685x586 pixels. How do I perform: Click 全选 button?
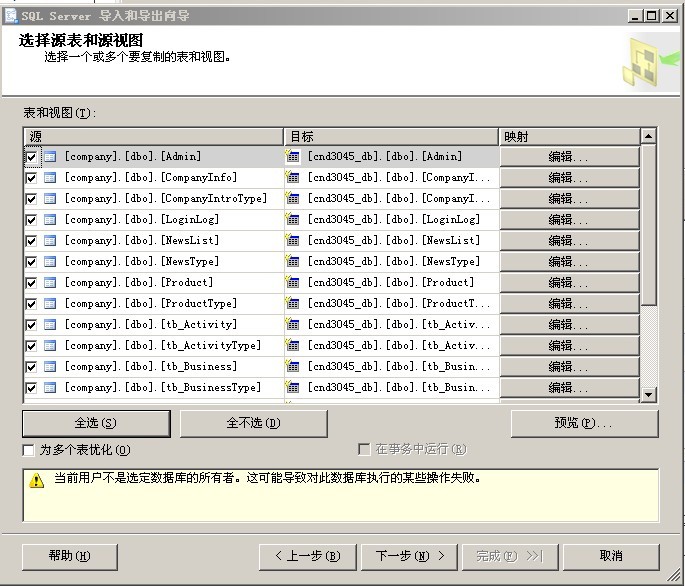coord(96,423)
